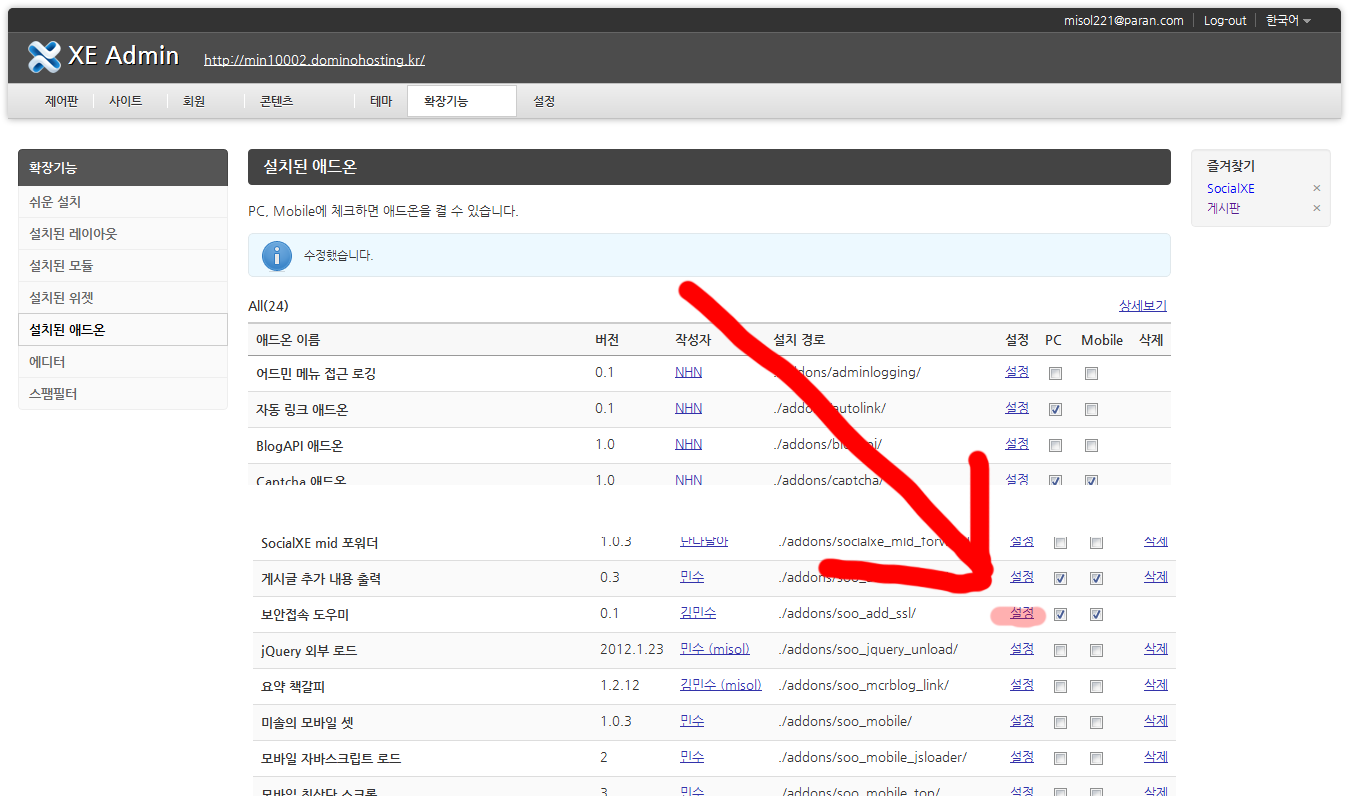Screen dimensions: 1349x796
Task: Open the site URL link in header
Action: coord(314,60)
